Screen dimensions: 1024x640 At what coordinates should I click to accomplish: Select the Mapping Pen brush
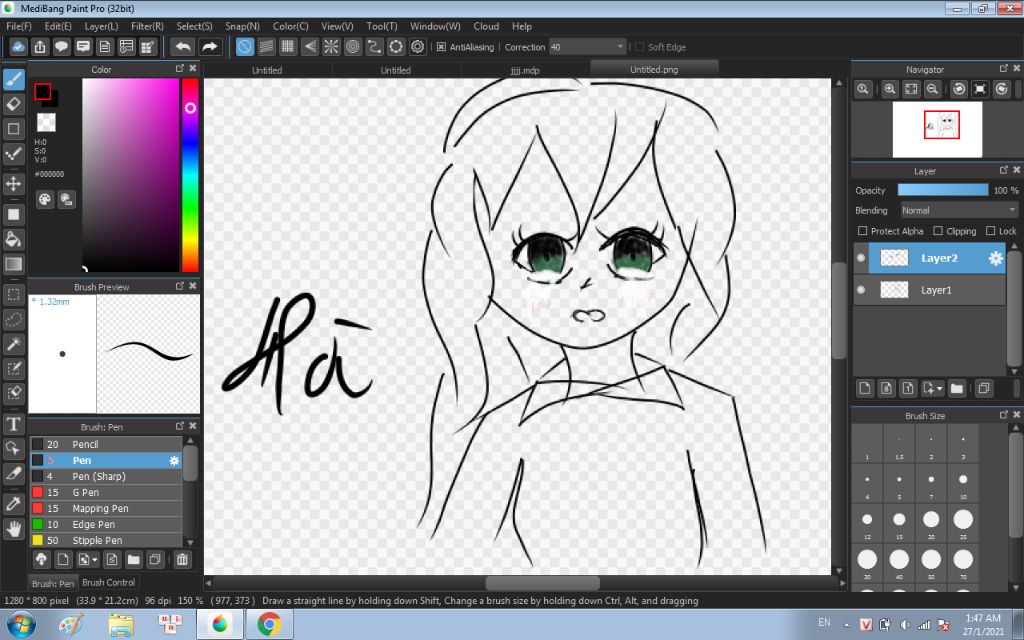tap(106, 509)
